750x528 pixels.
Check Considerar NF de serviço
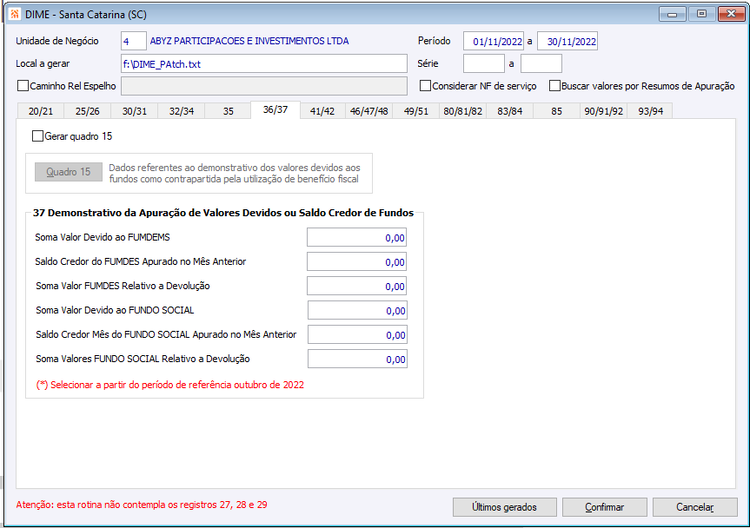(425, 86)
